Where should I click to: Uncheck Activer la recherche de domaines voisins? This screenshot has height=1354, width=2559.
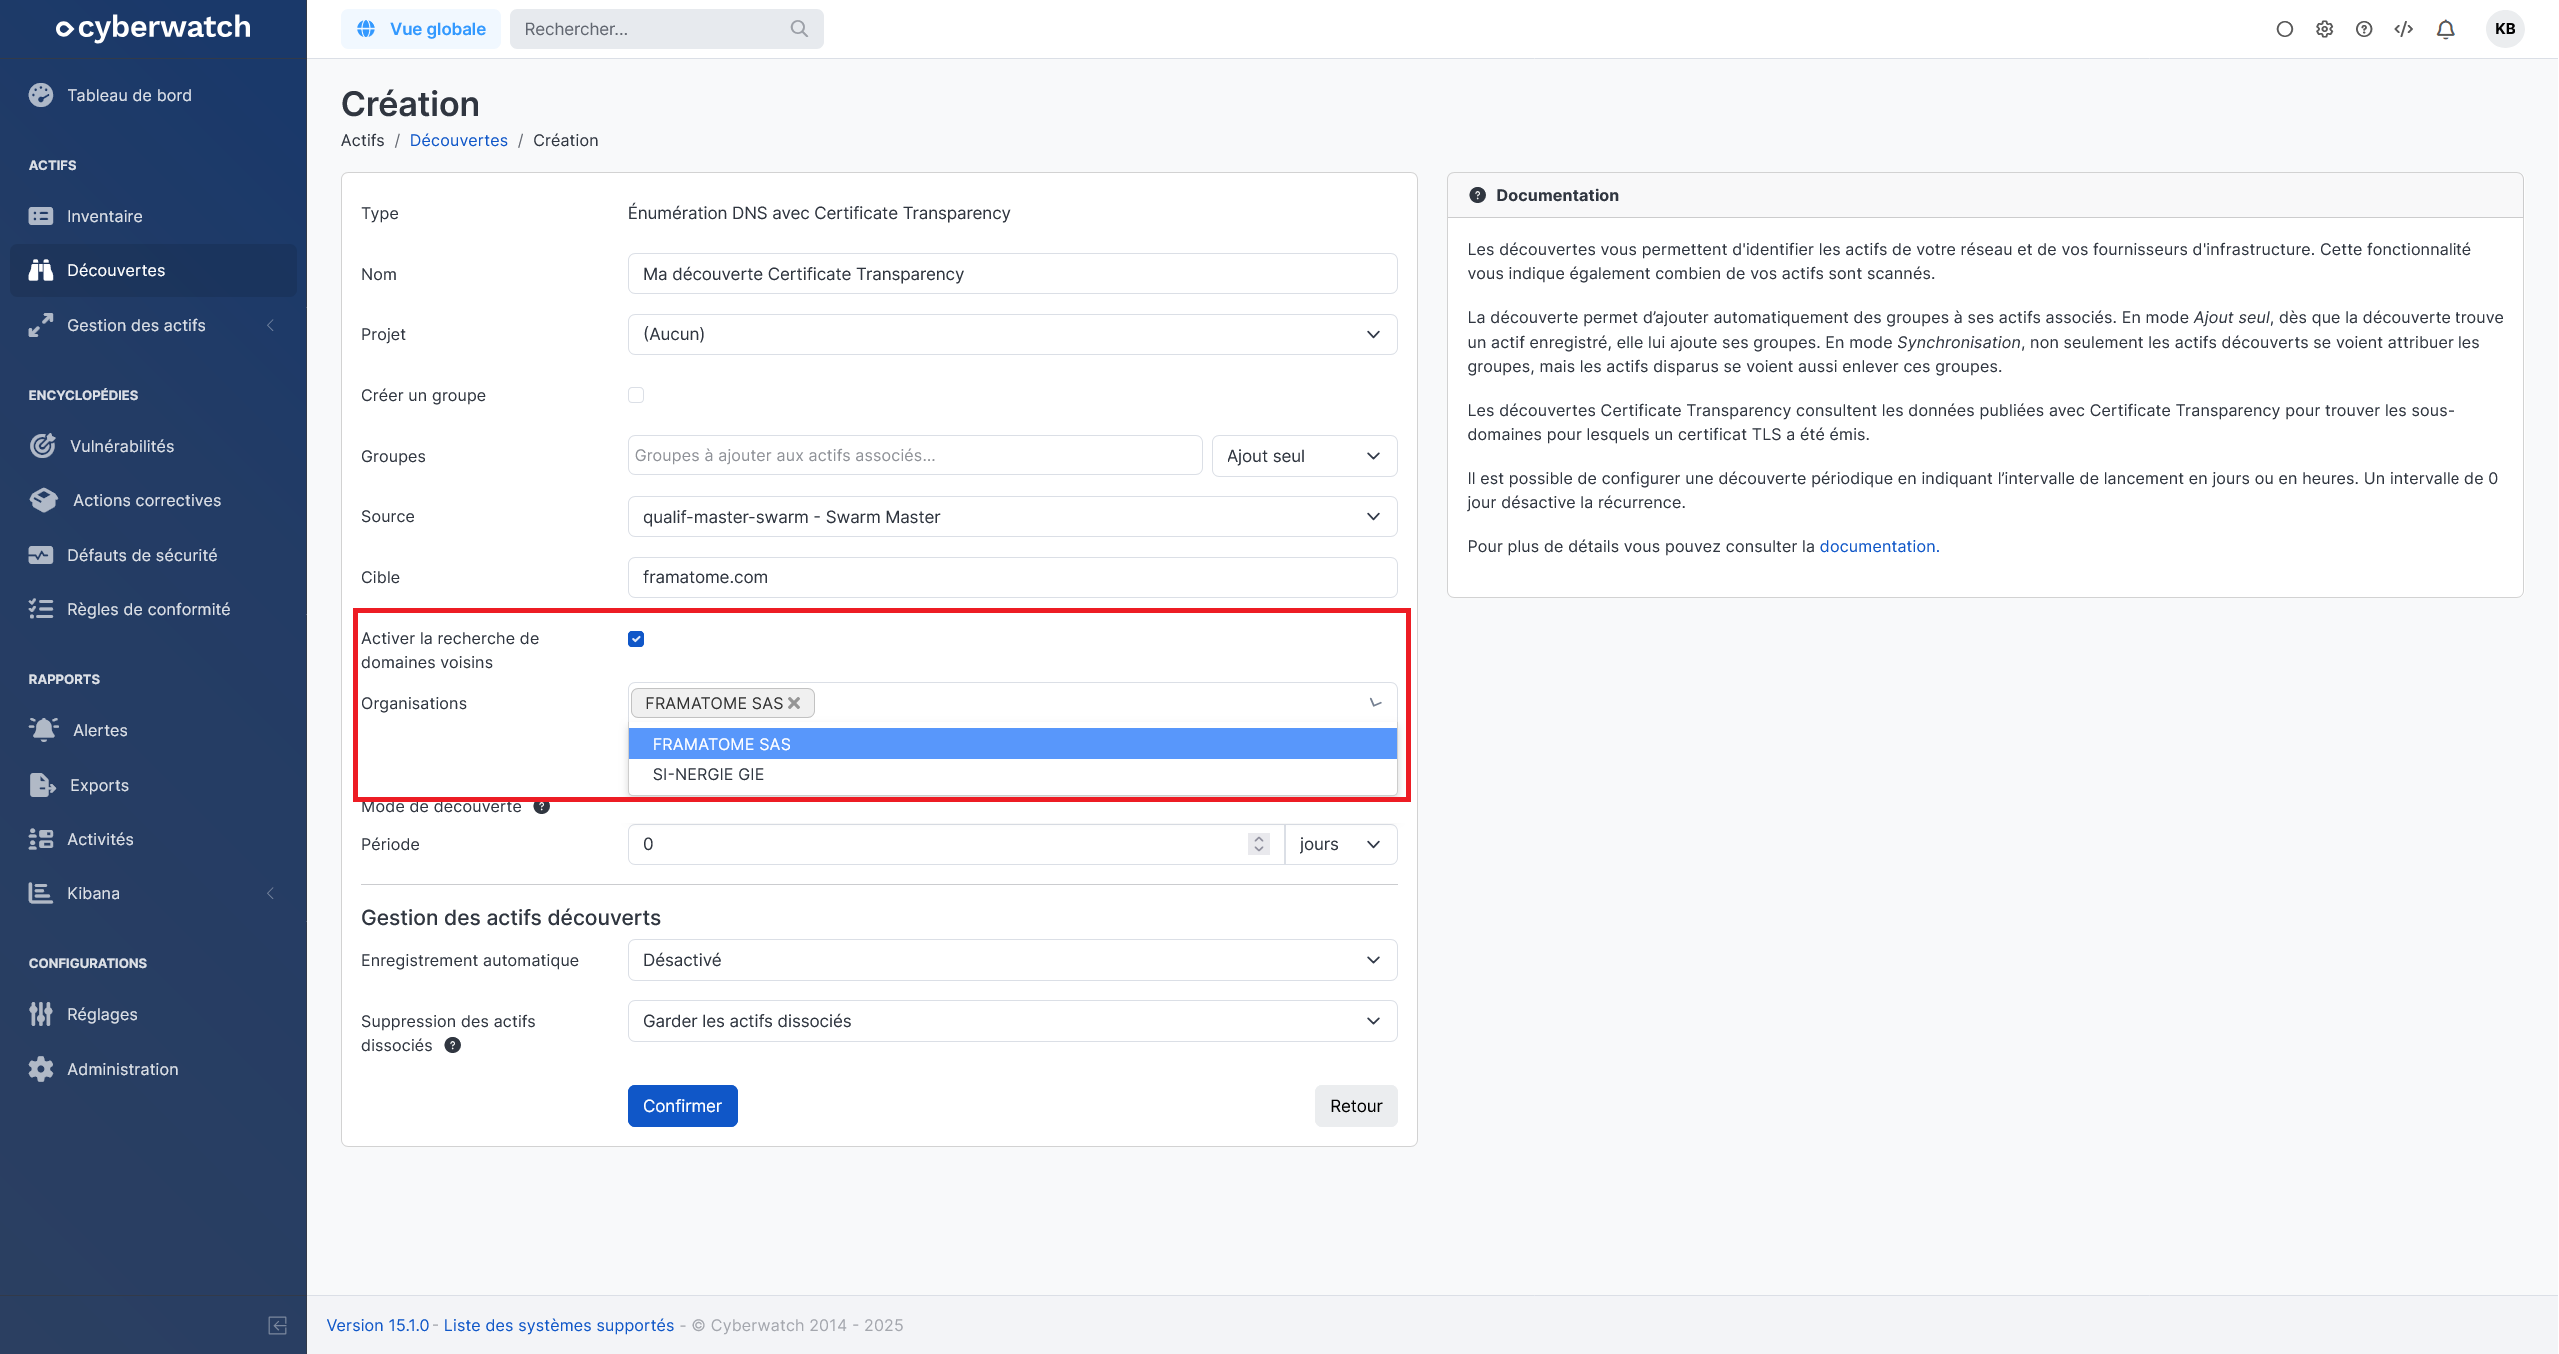point(636,639)
